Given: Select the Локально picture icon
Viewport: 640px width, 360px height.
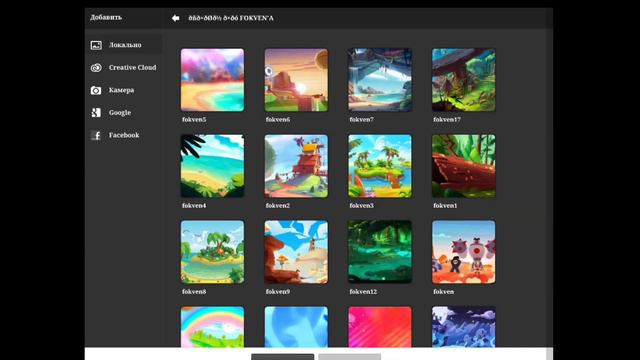Looking at the screenshot, I should point(96,45).
